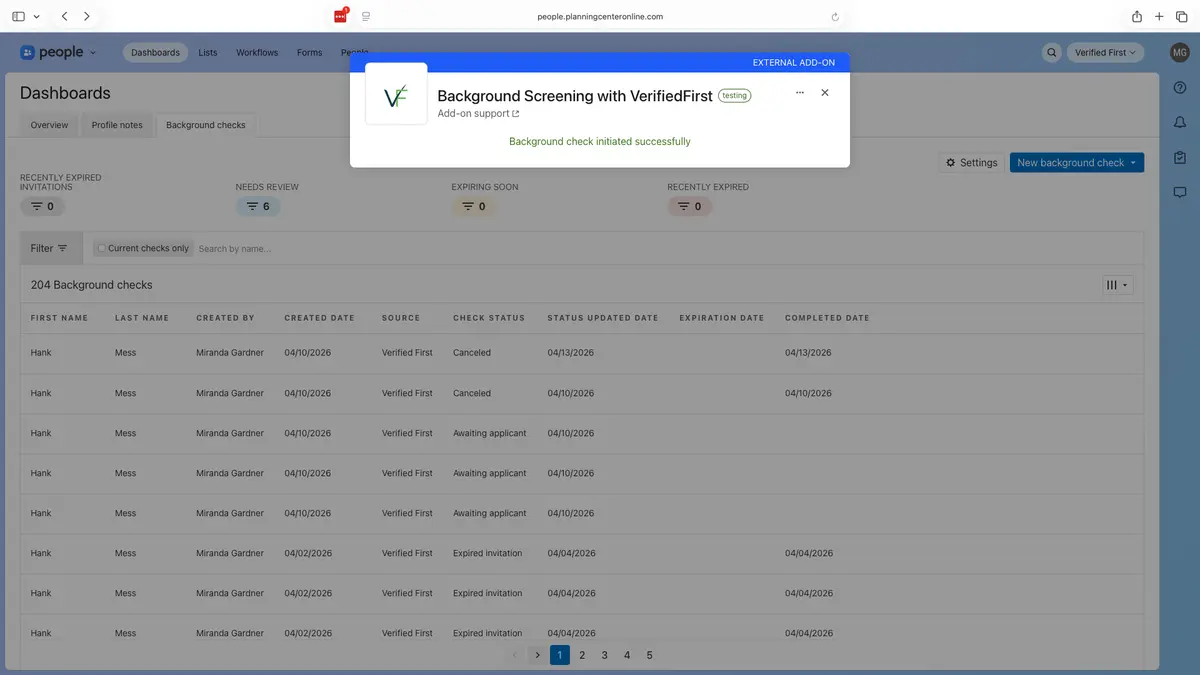
Task: Go to page 5 of results
Action: pyautogui.click(x=650, y=655)
